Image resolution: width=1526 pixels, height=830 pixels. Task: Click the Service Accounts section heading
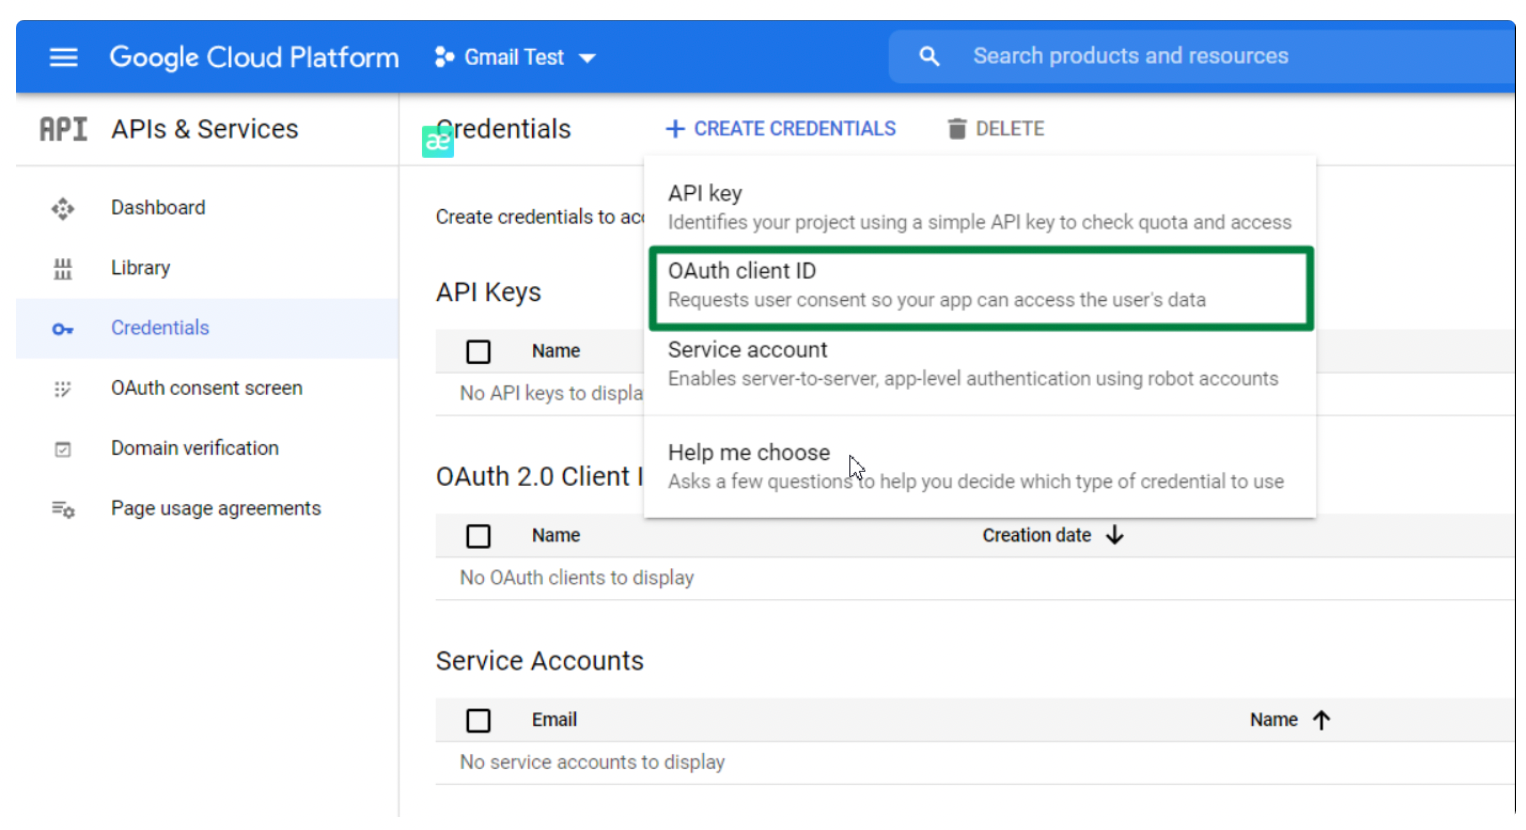(540, 661)
